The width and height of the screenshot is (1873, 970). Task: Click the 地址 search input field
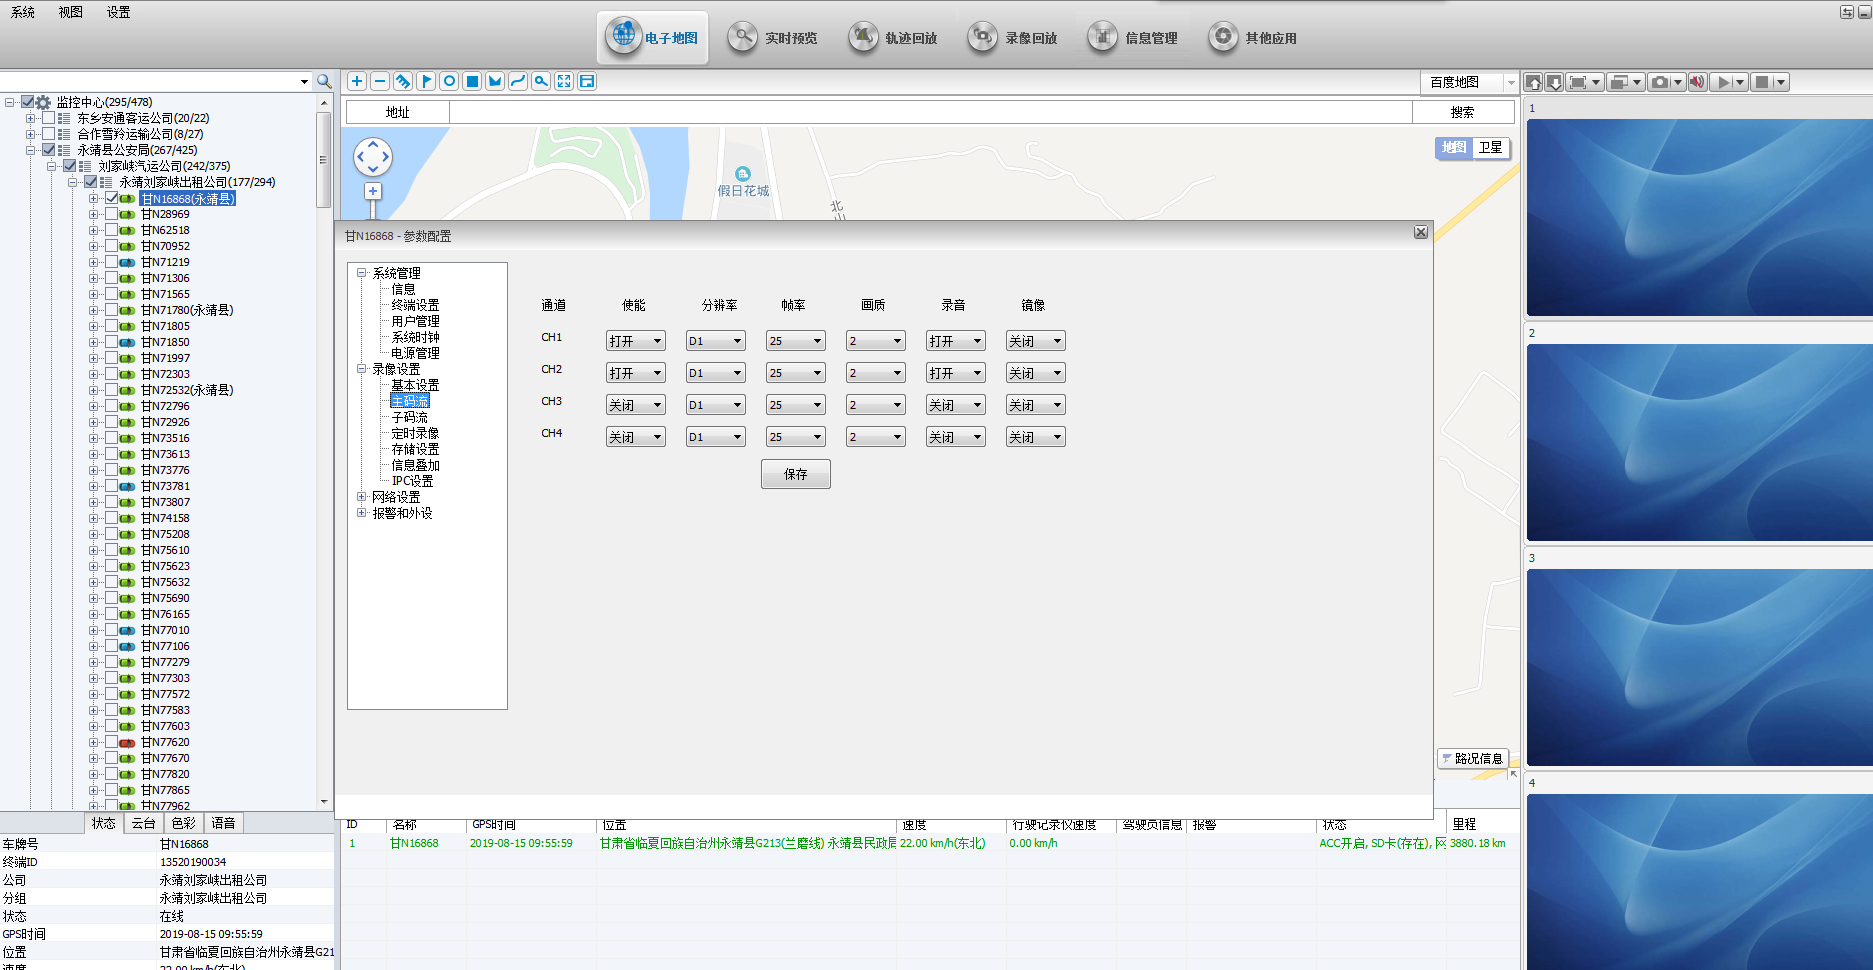930,112
